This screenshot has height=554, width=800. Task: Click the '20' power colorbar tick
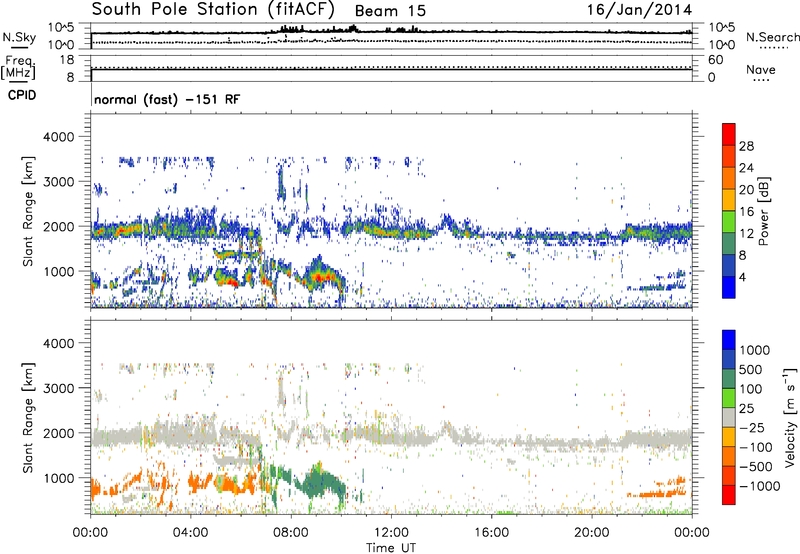point(746,190)
